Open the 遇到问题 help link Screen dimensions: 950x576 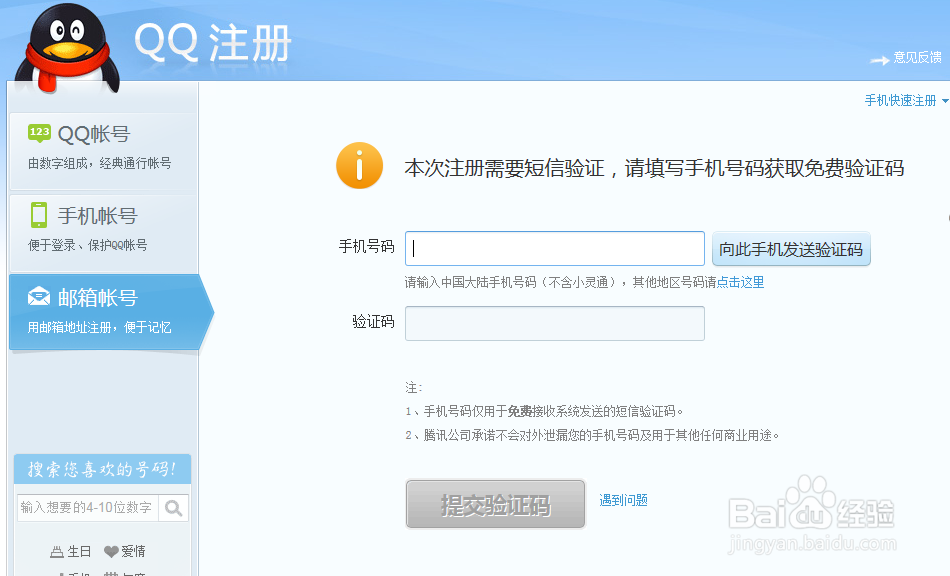click(x=623, y=500)
